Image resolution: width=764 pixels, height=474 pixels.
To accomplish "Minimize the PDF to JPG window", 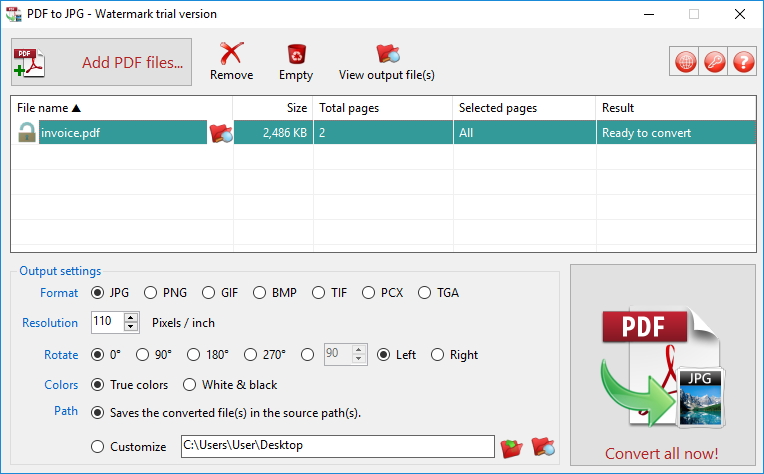I will click(x=649, y=14).
